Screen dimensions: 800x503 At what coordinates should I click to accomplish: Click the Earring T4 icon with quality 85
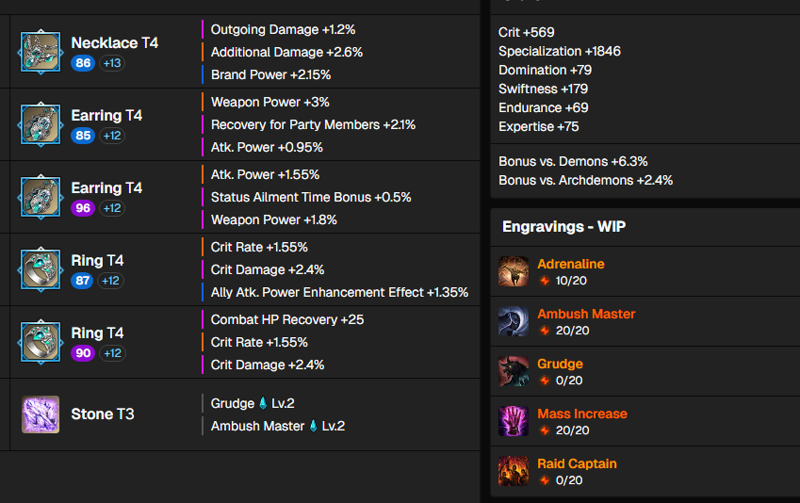tap(40, 124)
